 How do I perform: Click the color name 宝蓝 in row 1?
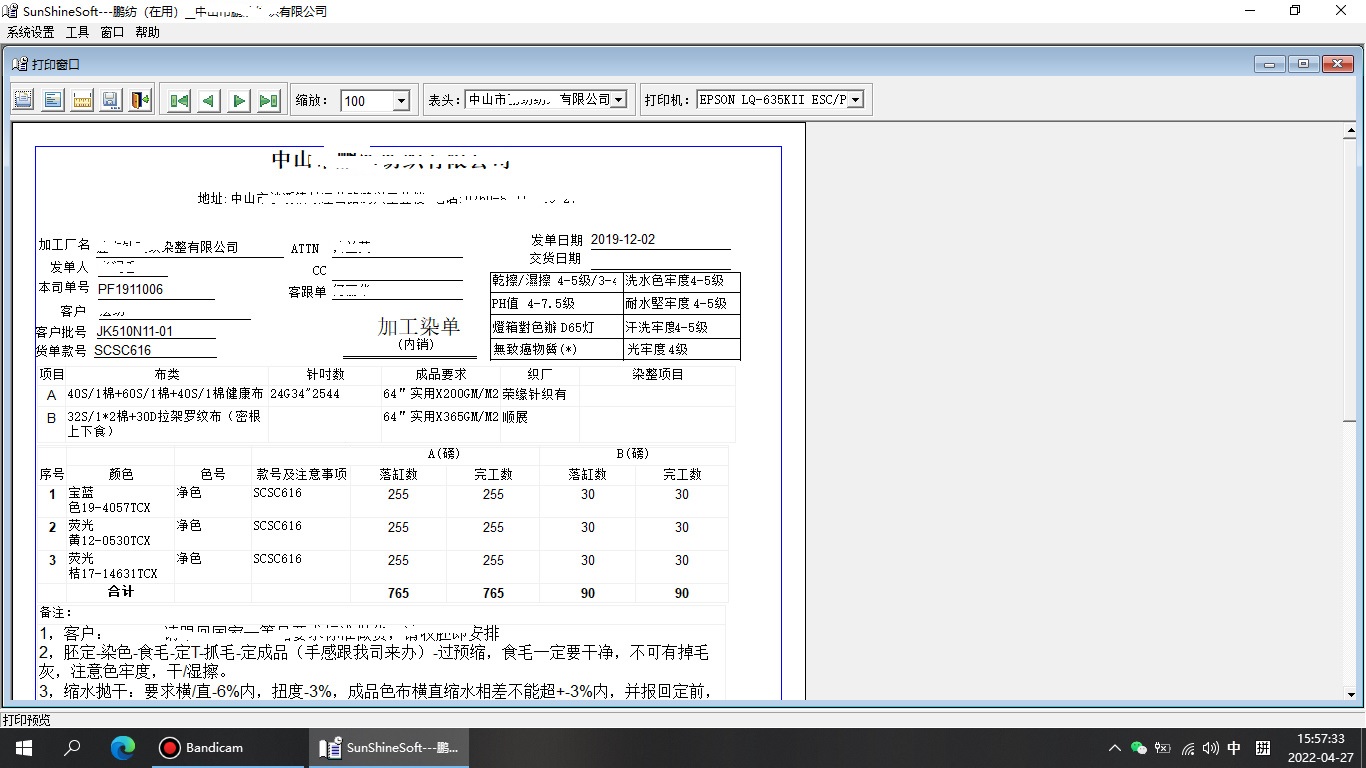point(81,493)
